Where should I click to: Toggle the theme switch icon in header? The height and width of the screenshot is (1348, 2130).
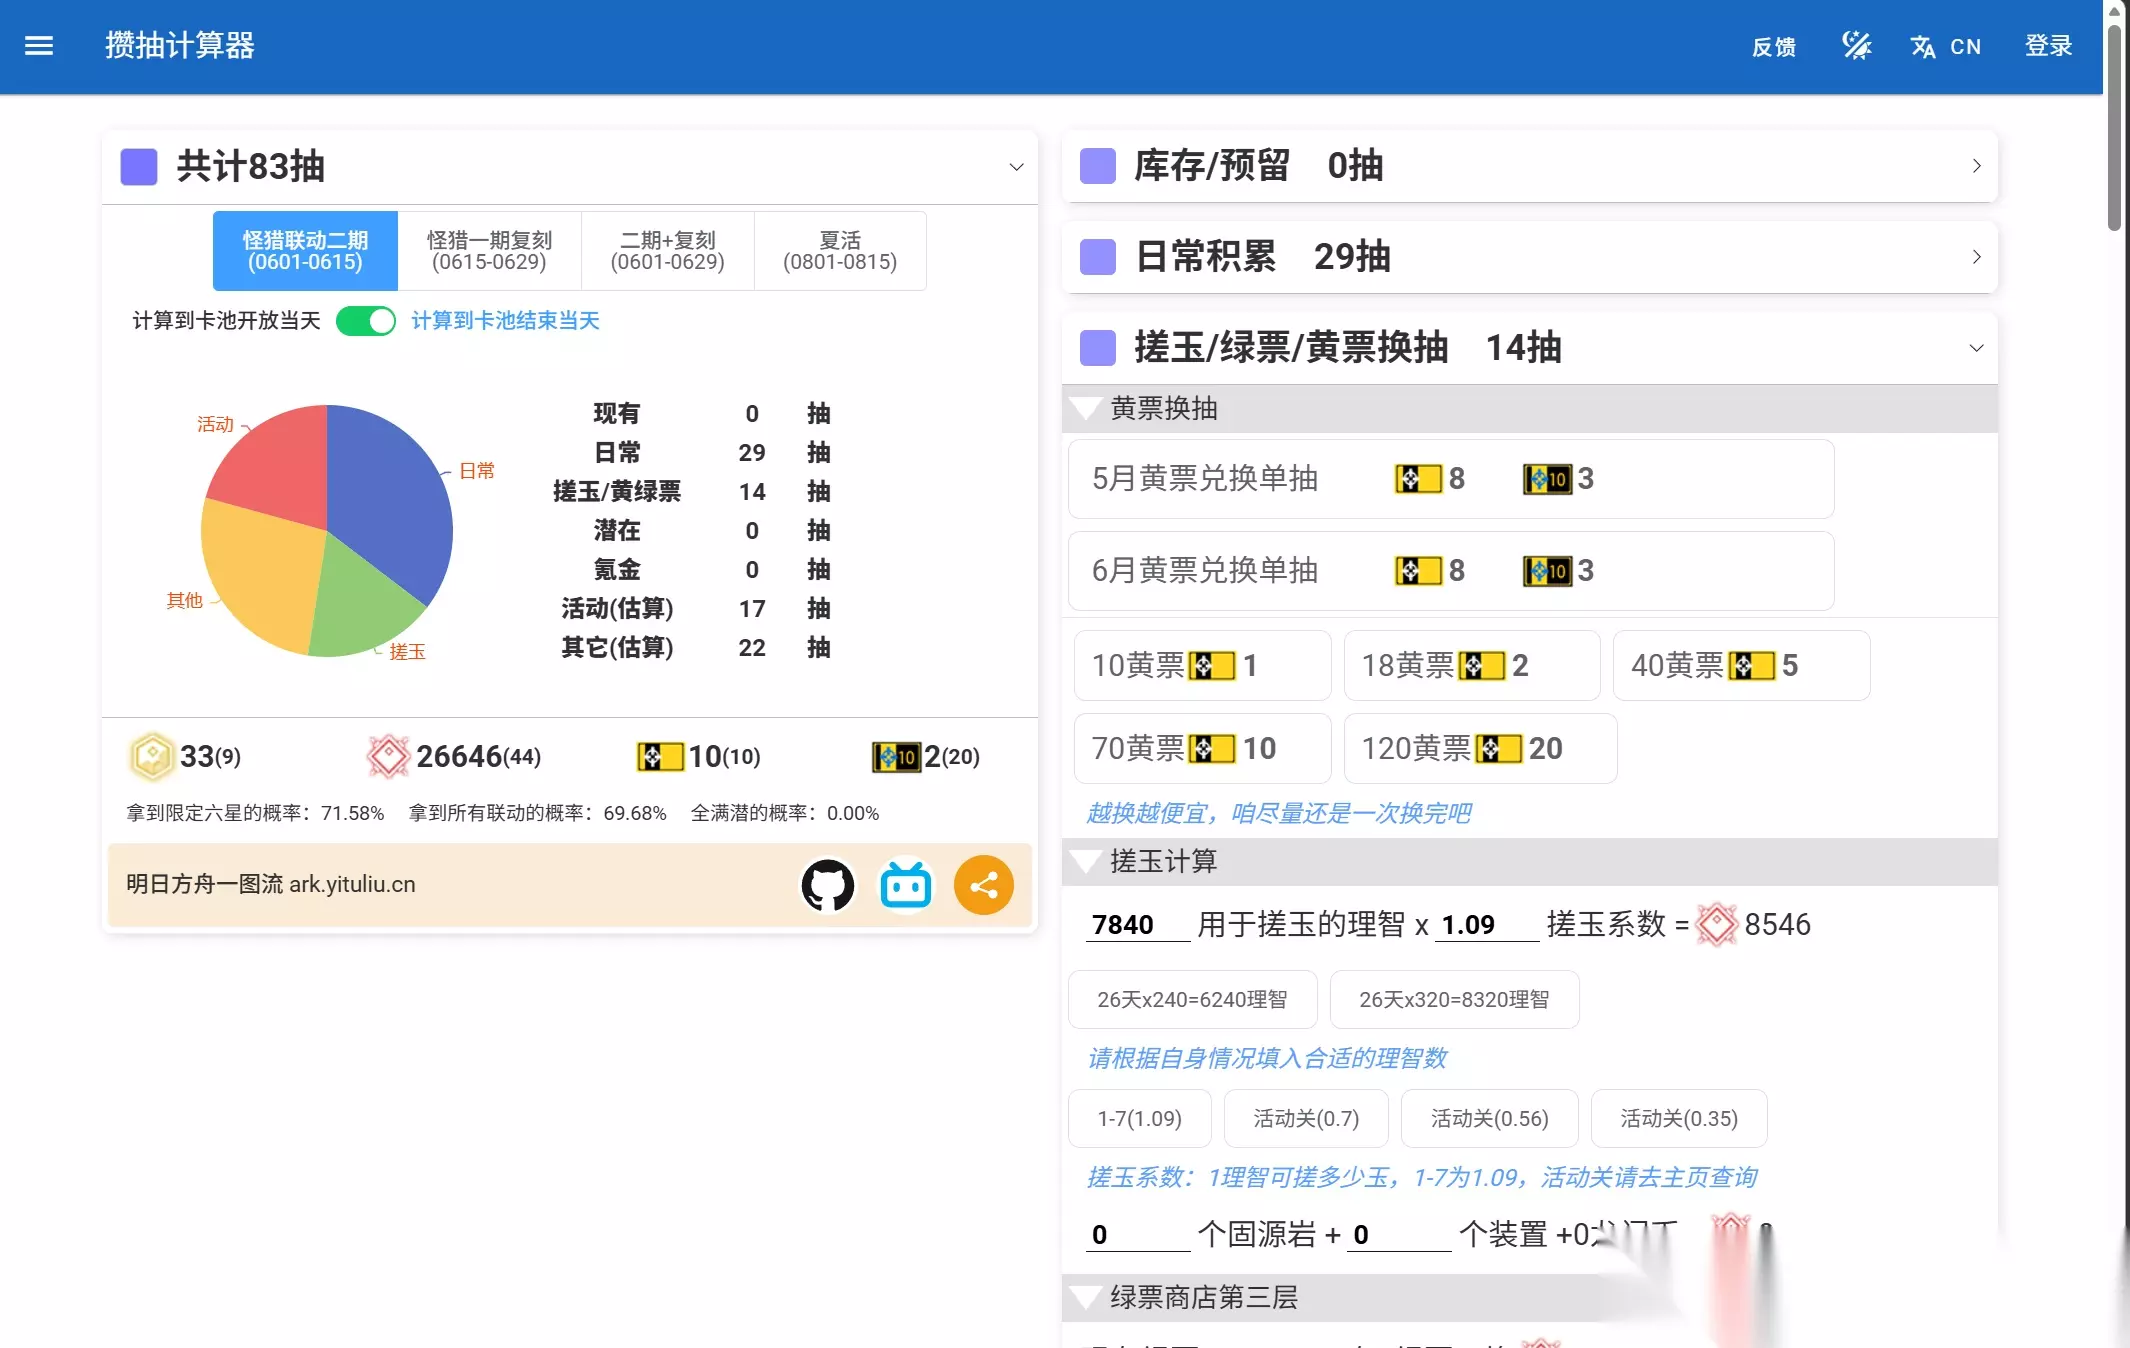1857,46
